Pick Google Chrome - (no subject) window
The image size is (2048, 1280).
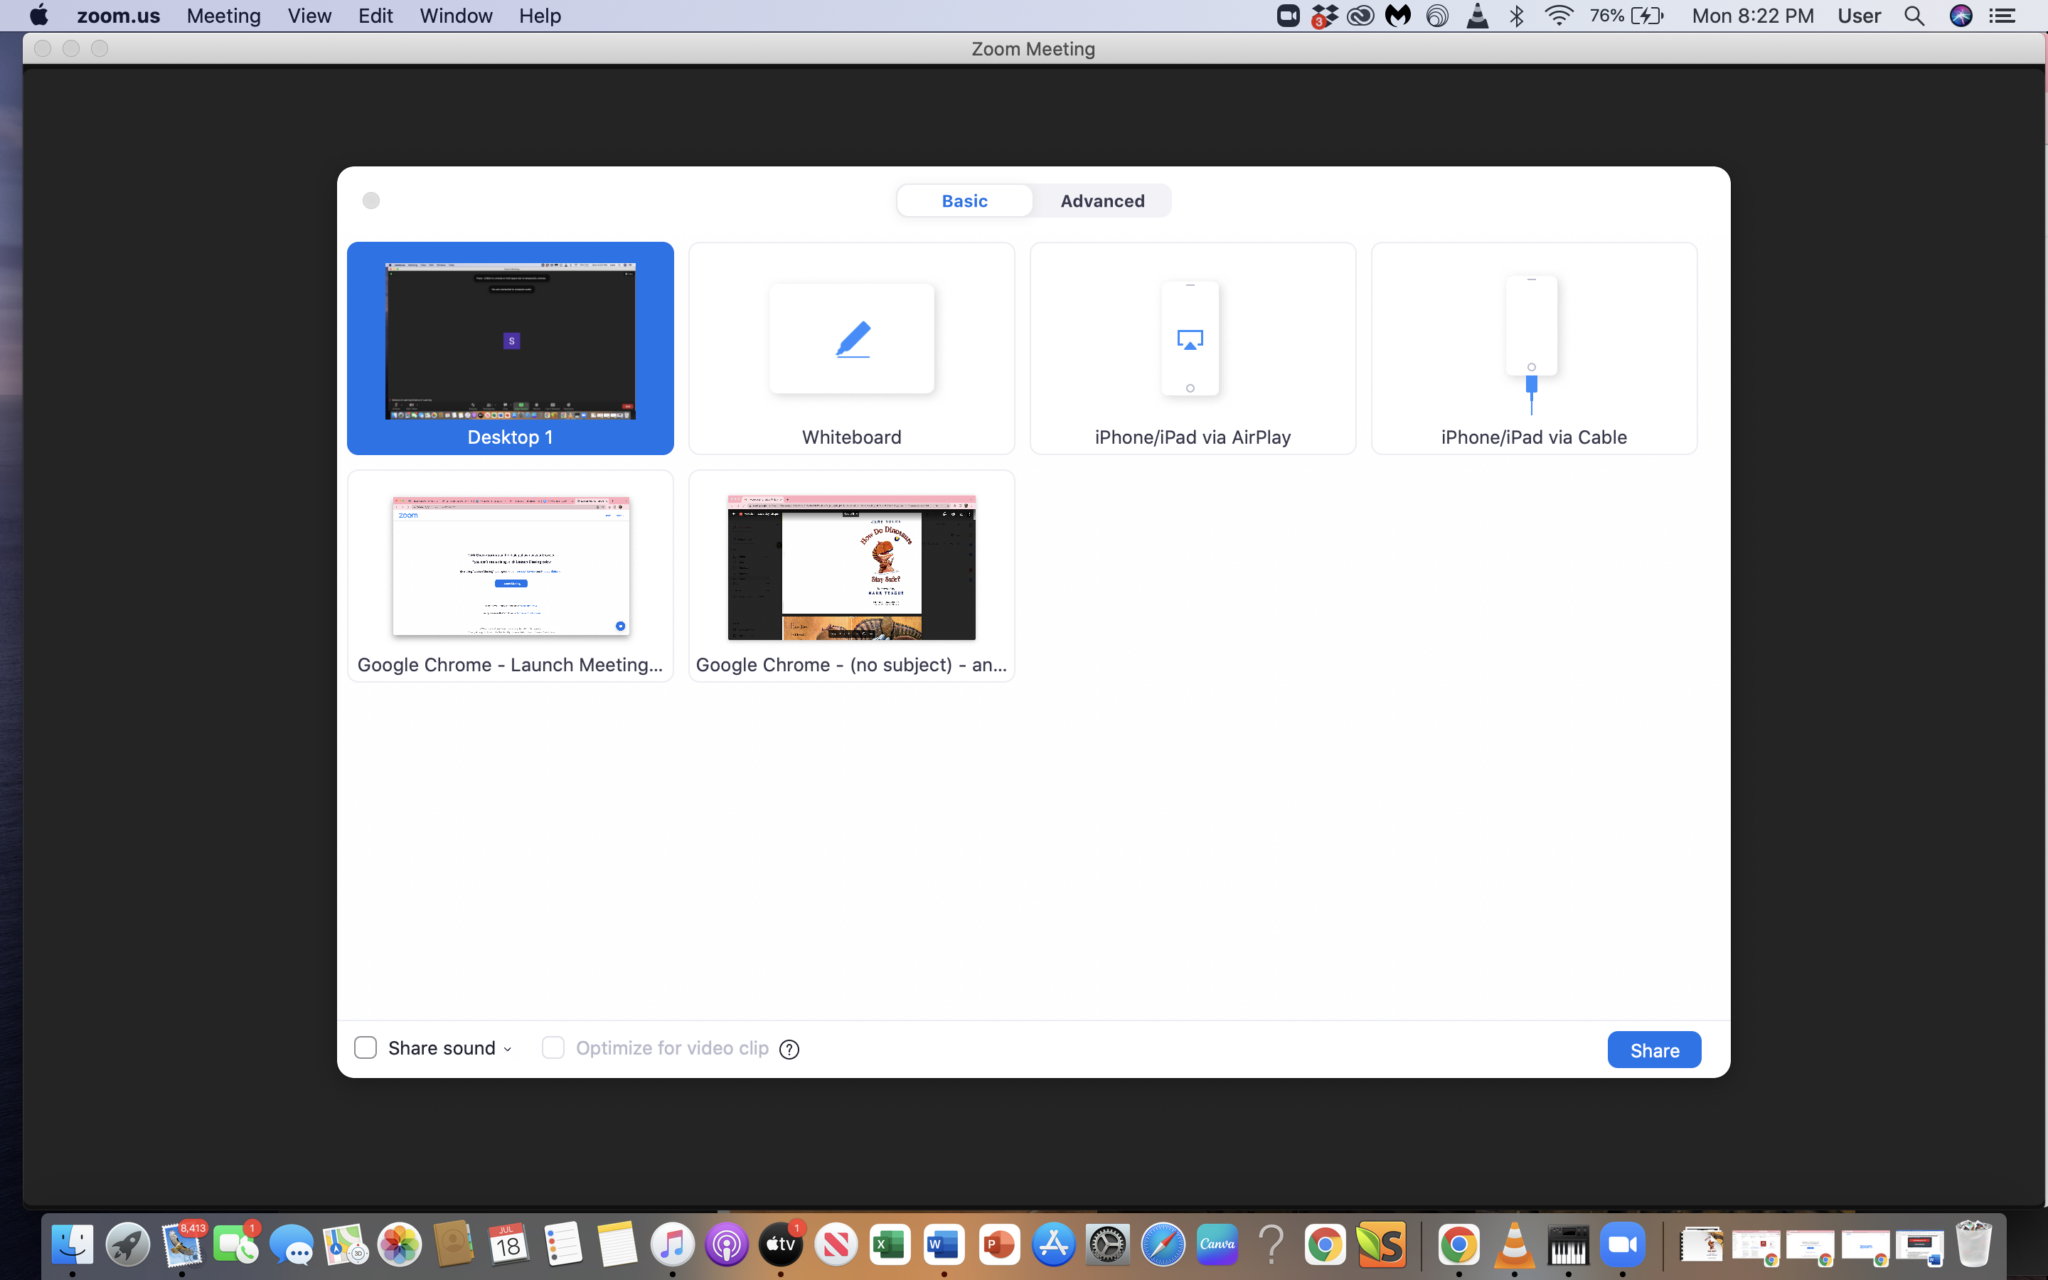click(x=851, y=576)
